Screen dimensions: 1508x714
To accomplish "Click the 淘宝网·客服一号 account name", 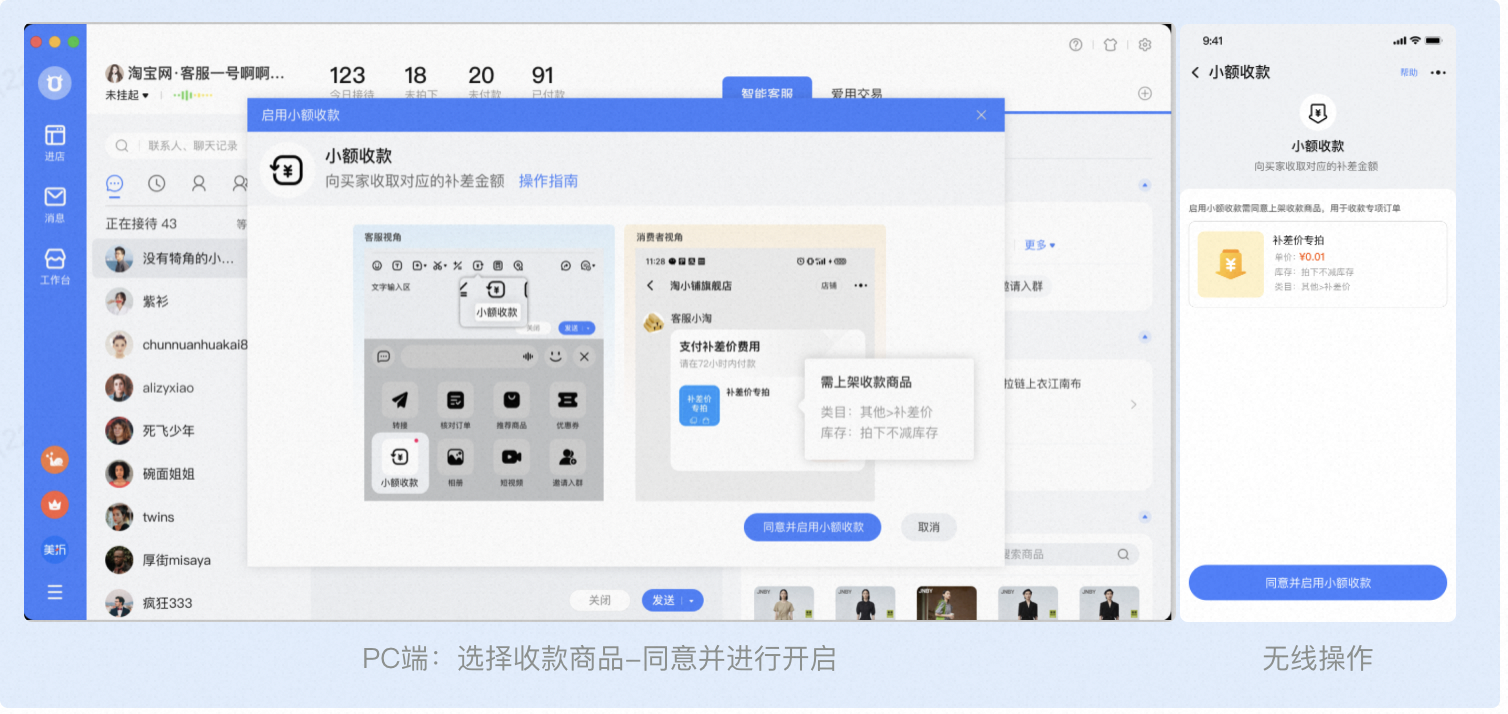I will coord(205,74).
